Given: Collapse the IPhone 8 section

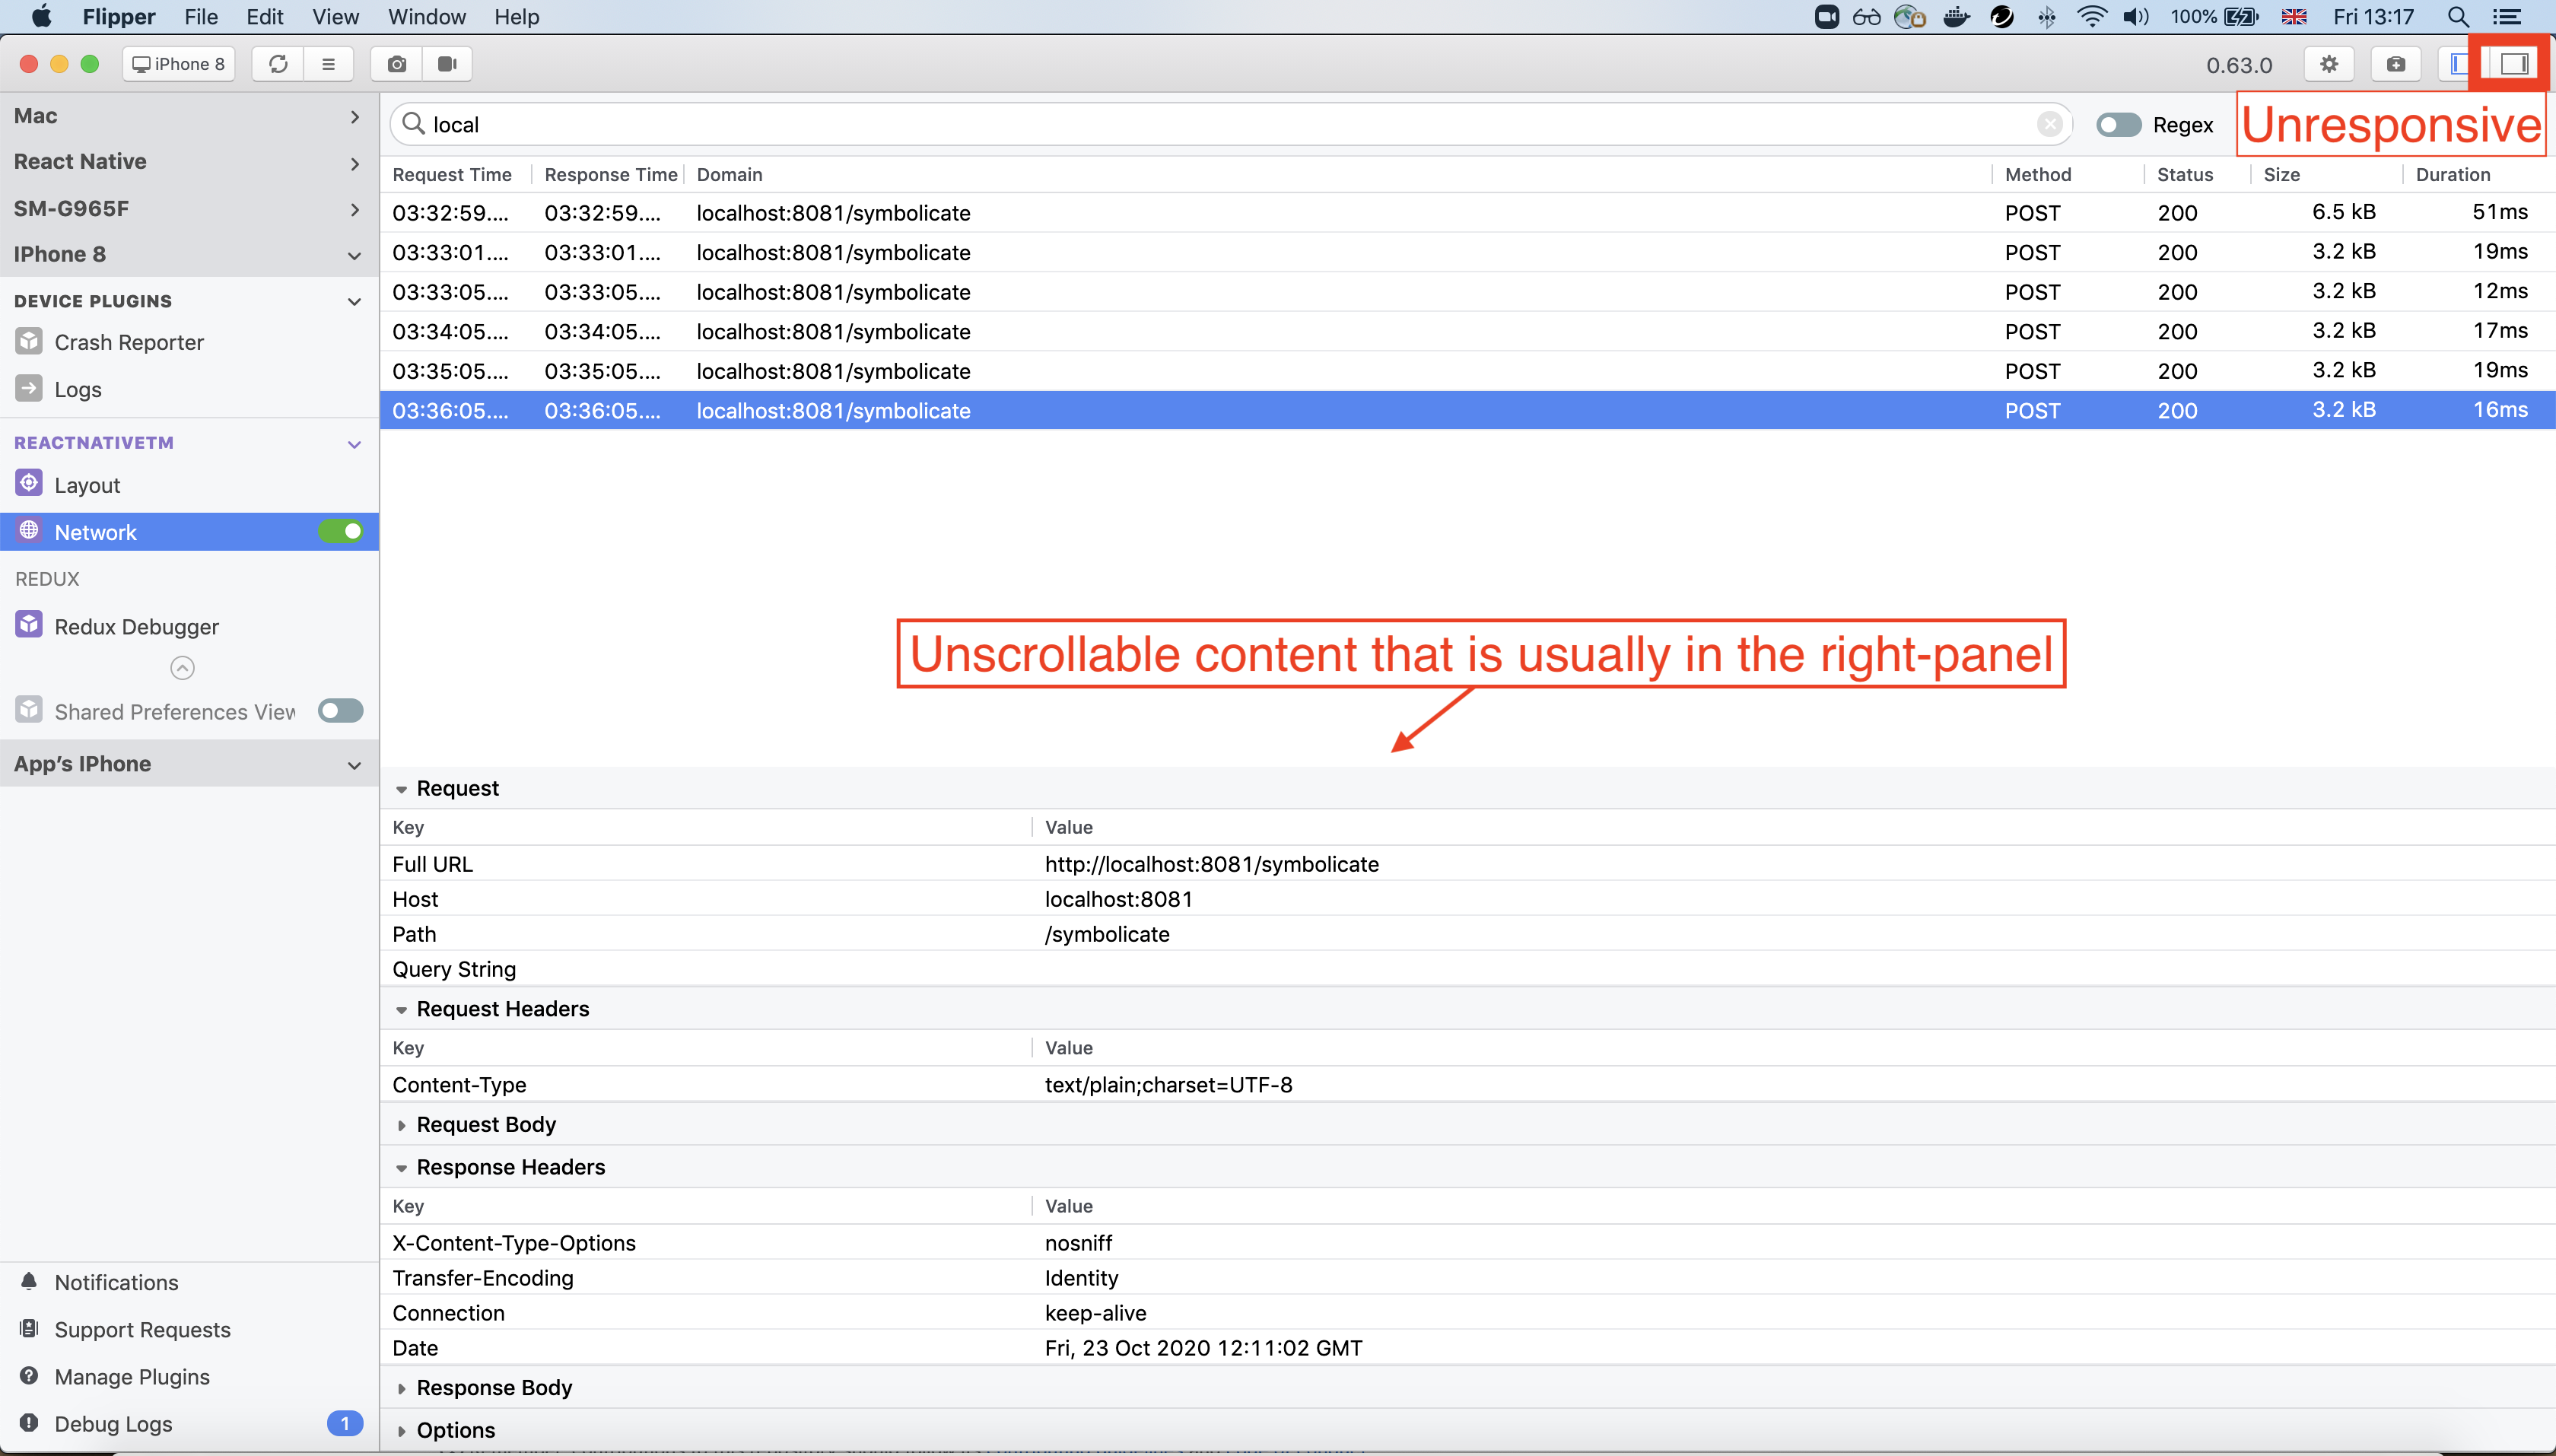Looking at the screenshot, I should pyautogui.click(x=354, y=255).
